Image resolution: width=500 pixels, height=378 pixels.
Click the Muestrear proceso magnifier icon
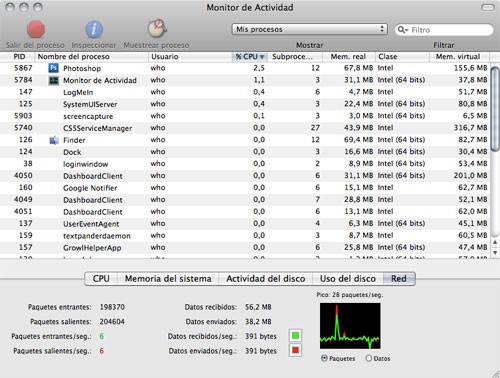coord(157,28)
